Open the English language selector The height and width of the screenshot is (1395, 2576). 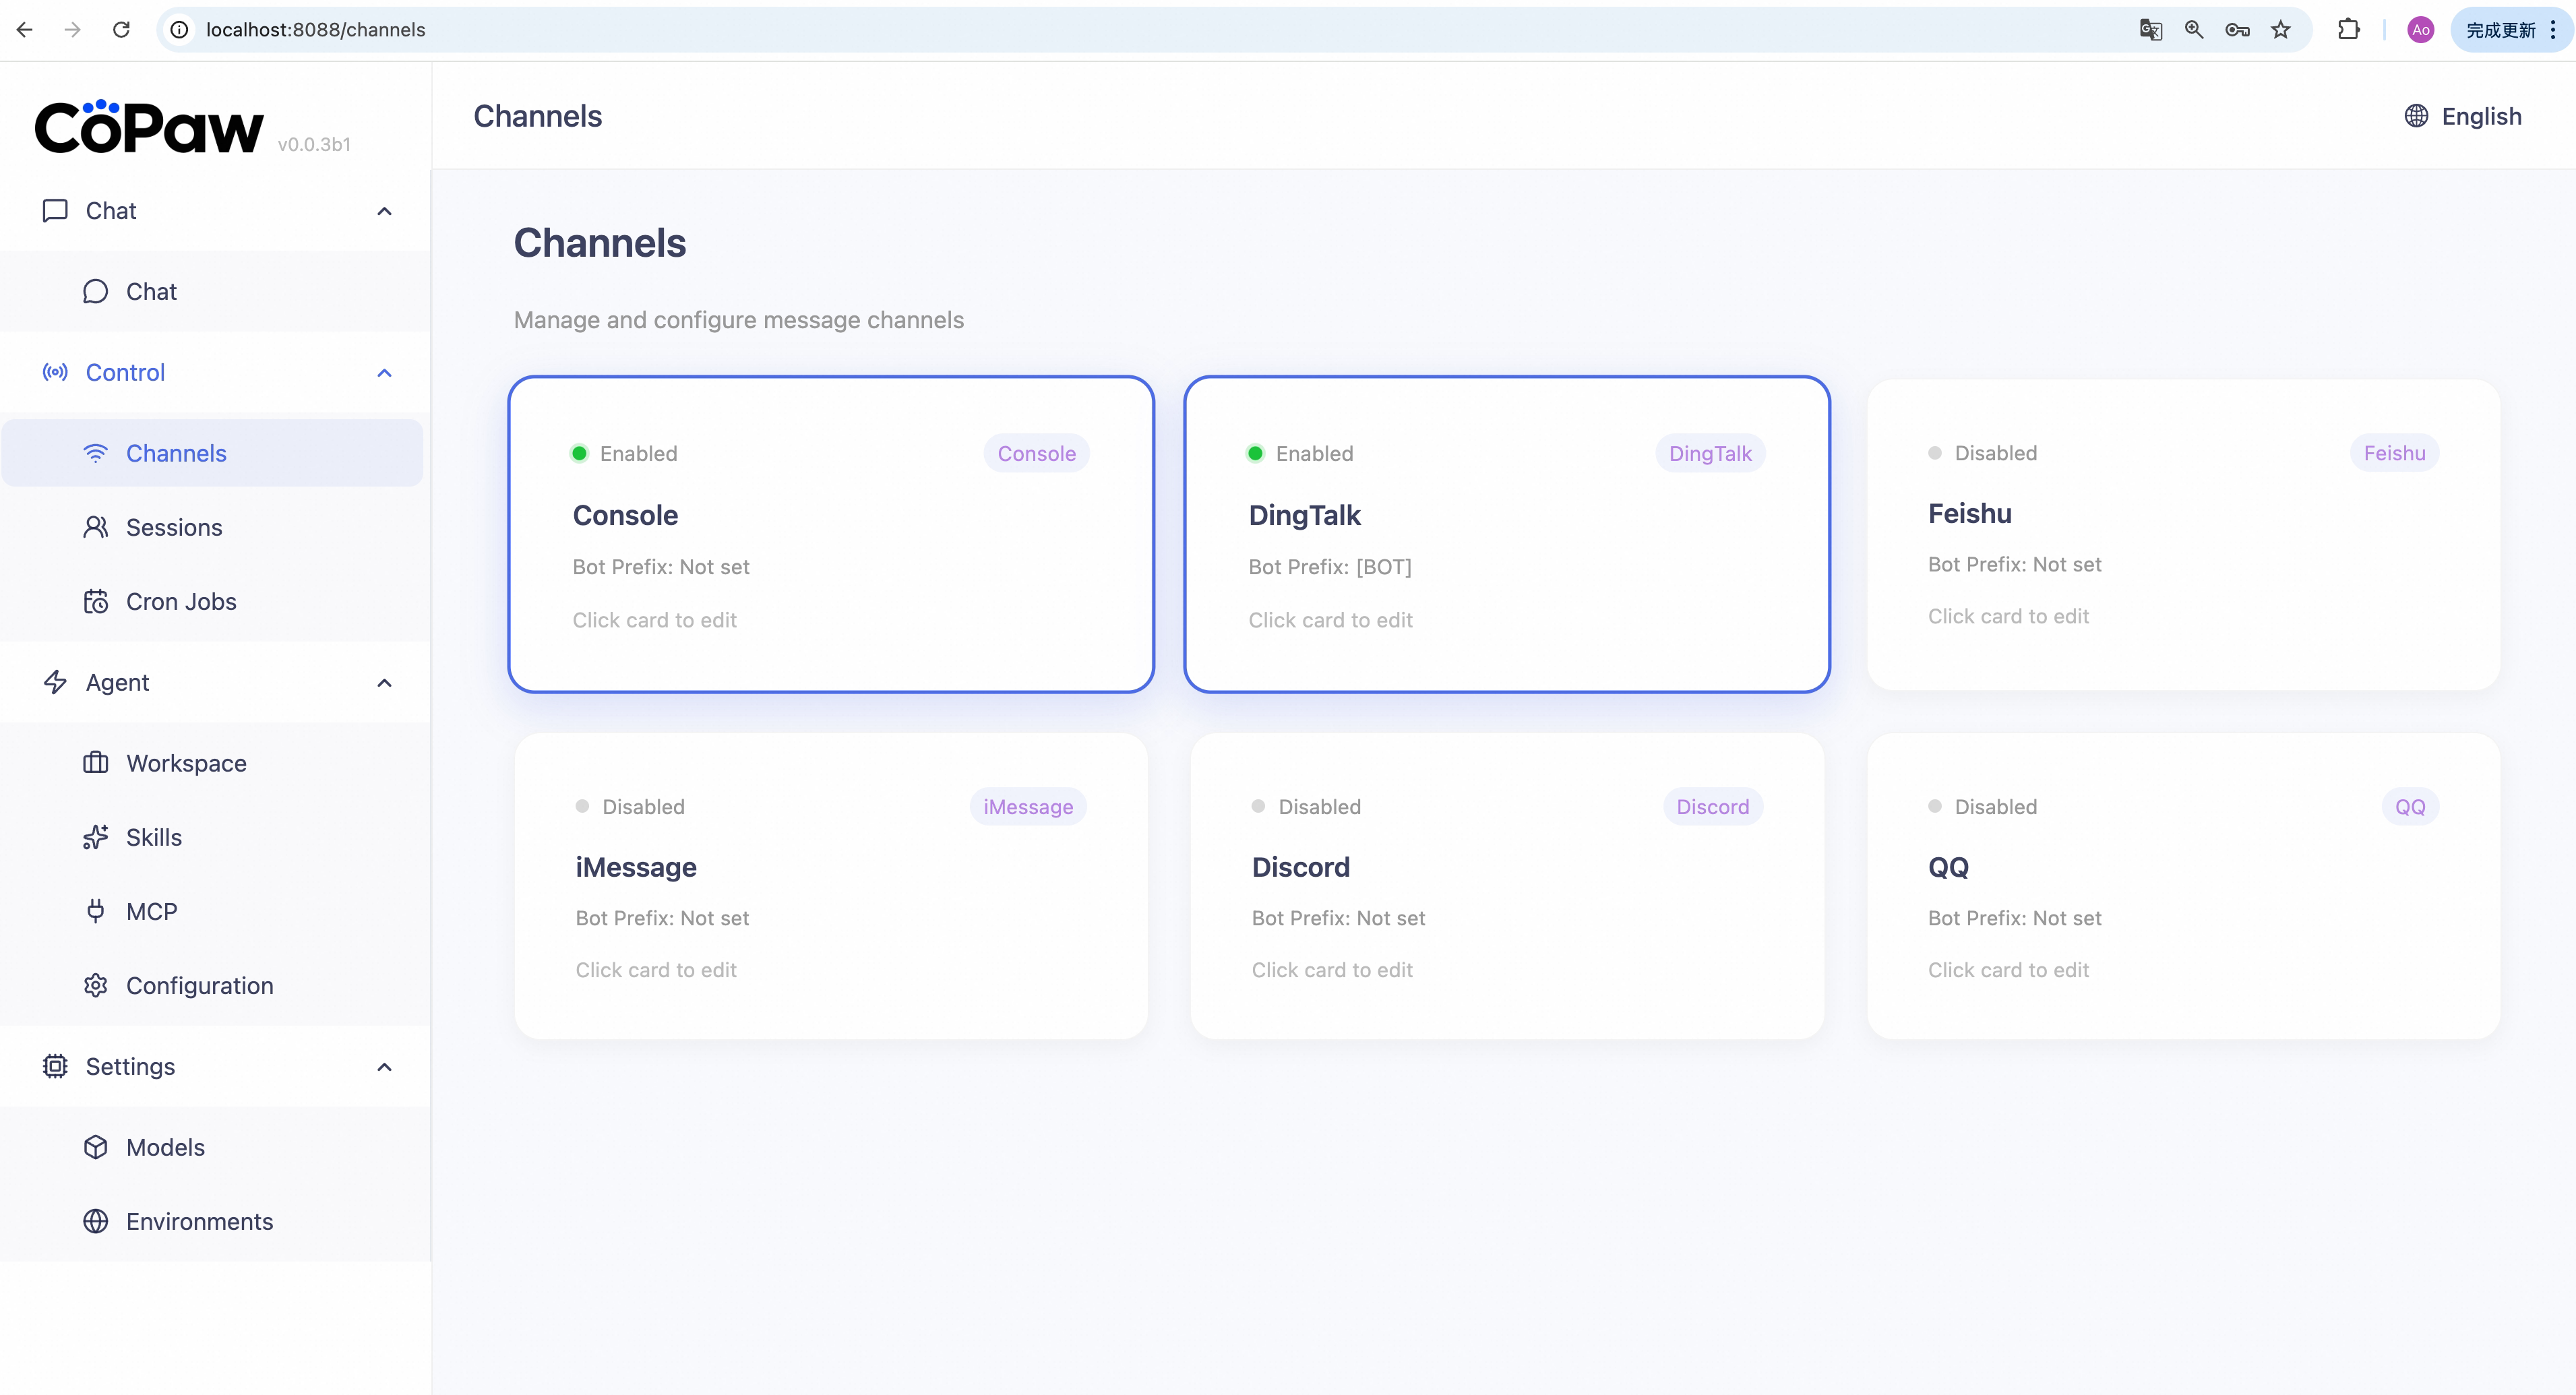tap(2463, 116)
